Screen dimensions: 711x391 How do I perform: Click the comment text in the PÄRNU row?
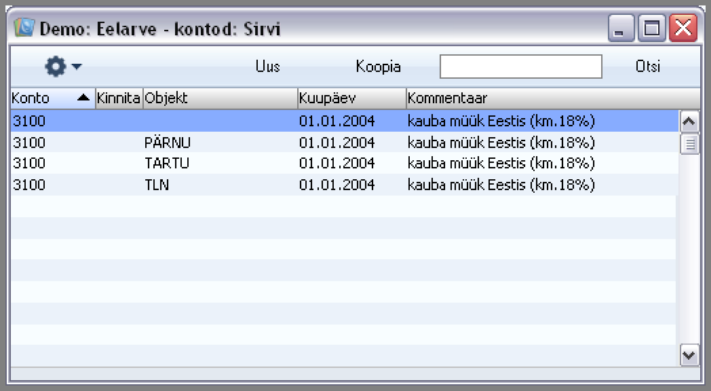[501, 142]
